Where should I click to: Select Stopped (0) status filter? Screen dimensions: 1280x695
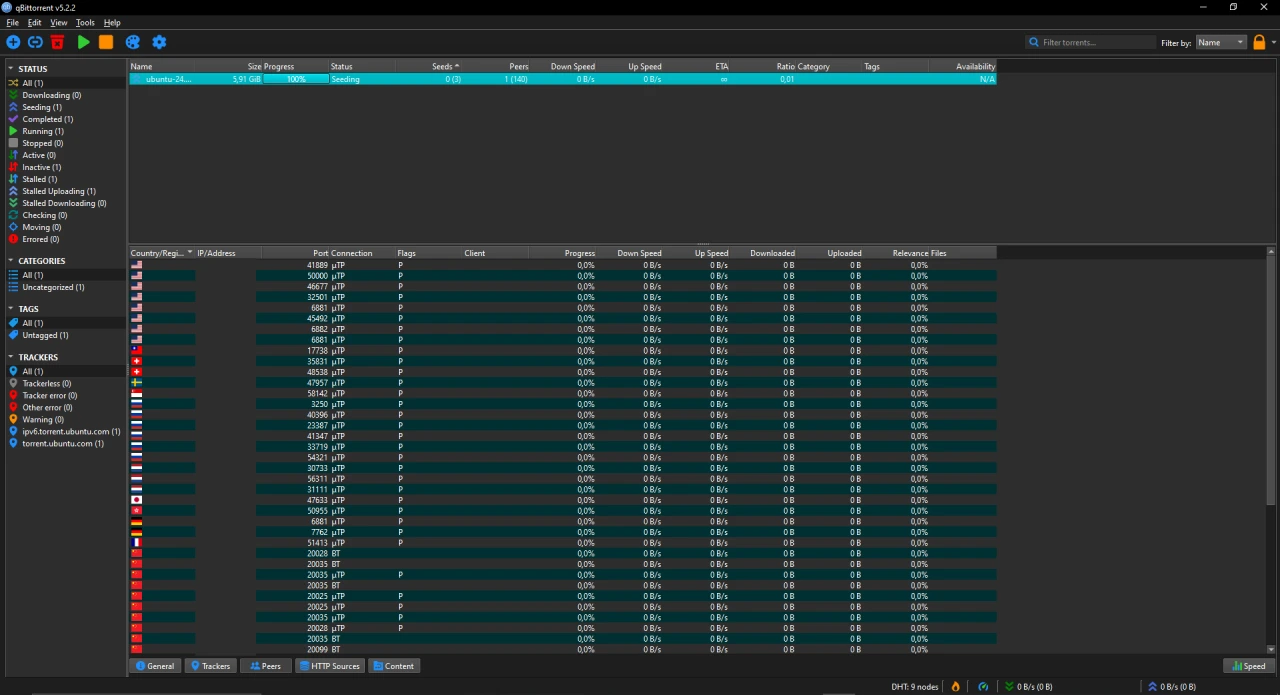pyautogui.click(x=43, y=143)
